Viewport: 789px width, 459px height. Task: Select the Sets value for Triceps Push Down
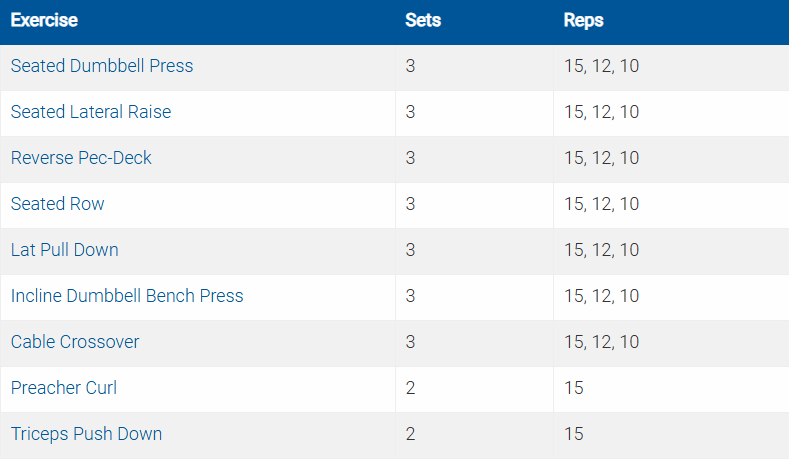point(411,434)
